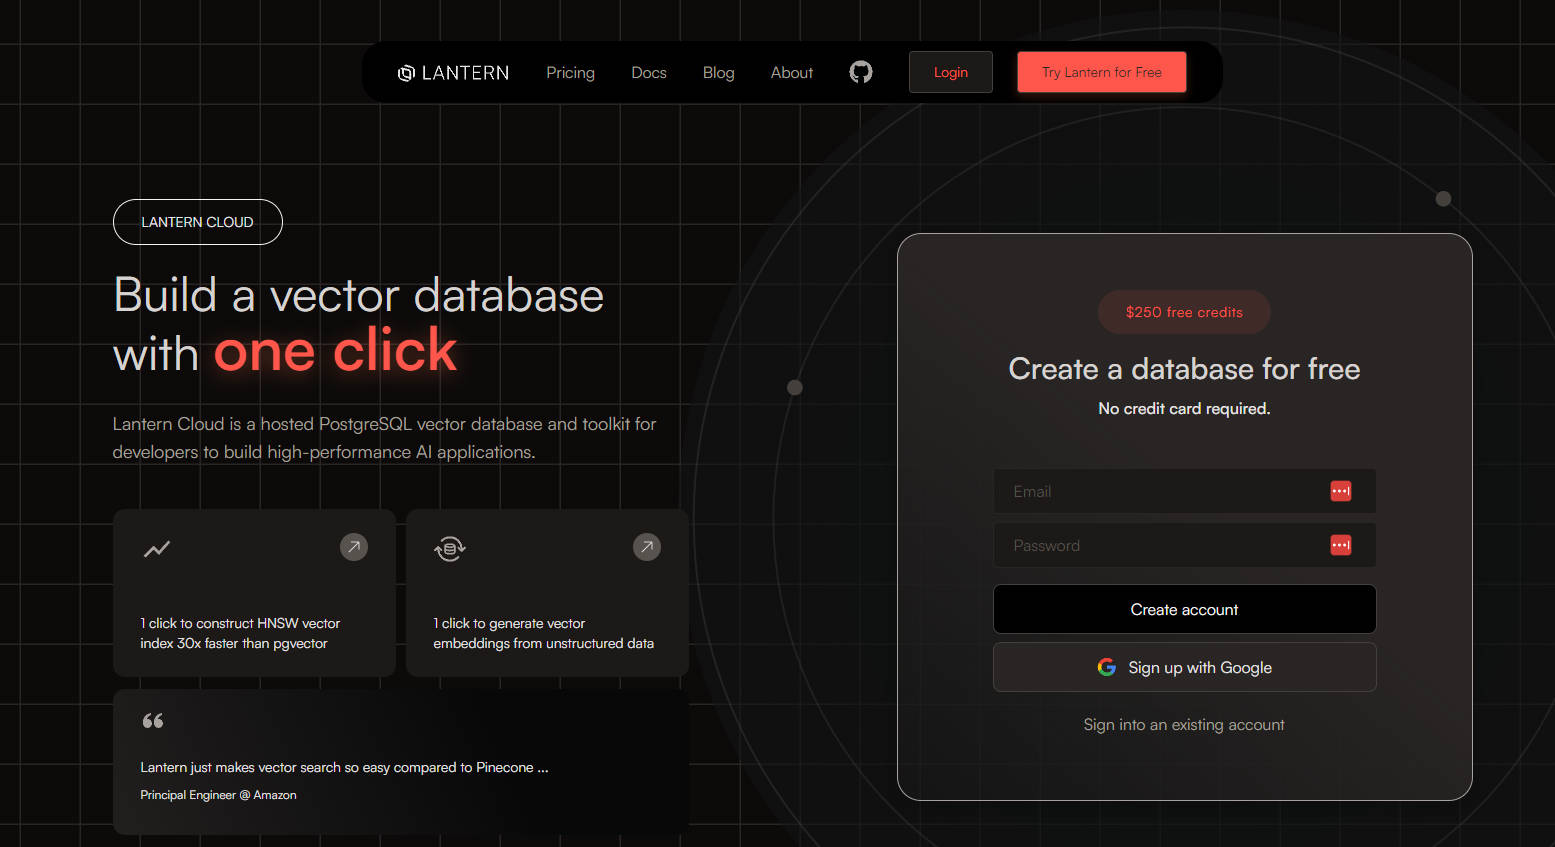Screen dimensions: 1555x847
Task: Follow Sign into an existing account link
Action: (x=1184, y=725)
